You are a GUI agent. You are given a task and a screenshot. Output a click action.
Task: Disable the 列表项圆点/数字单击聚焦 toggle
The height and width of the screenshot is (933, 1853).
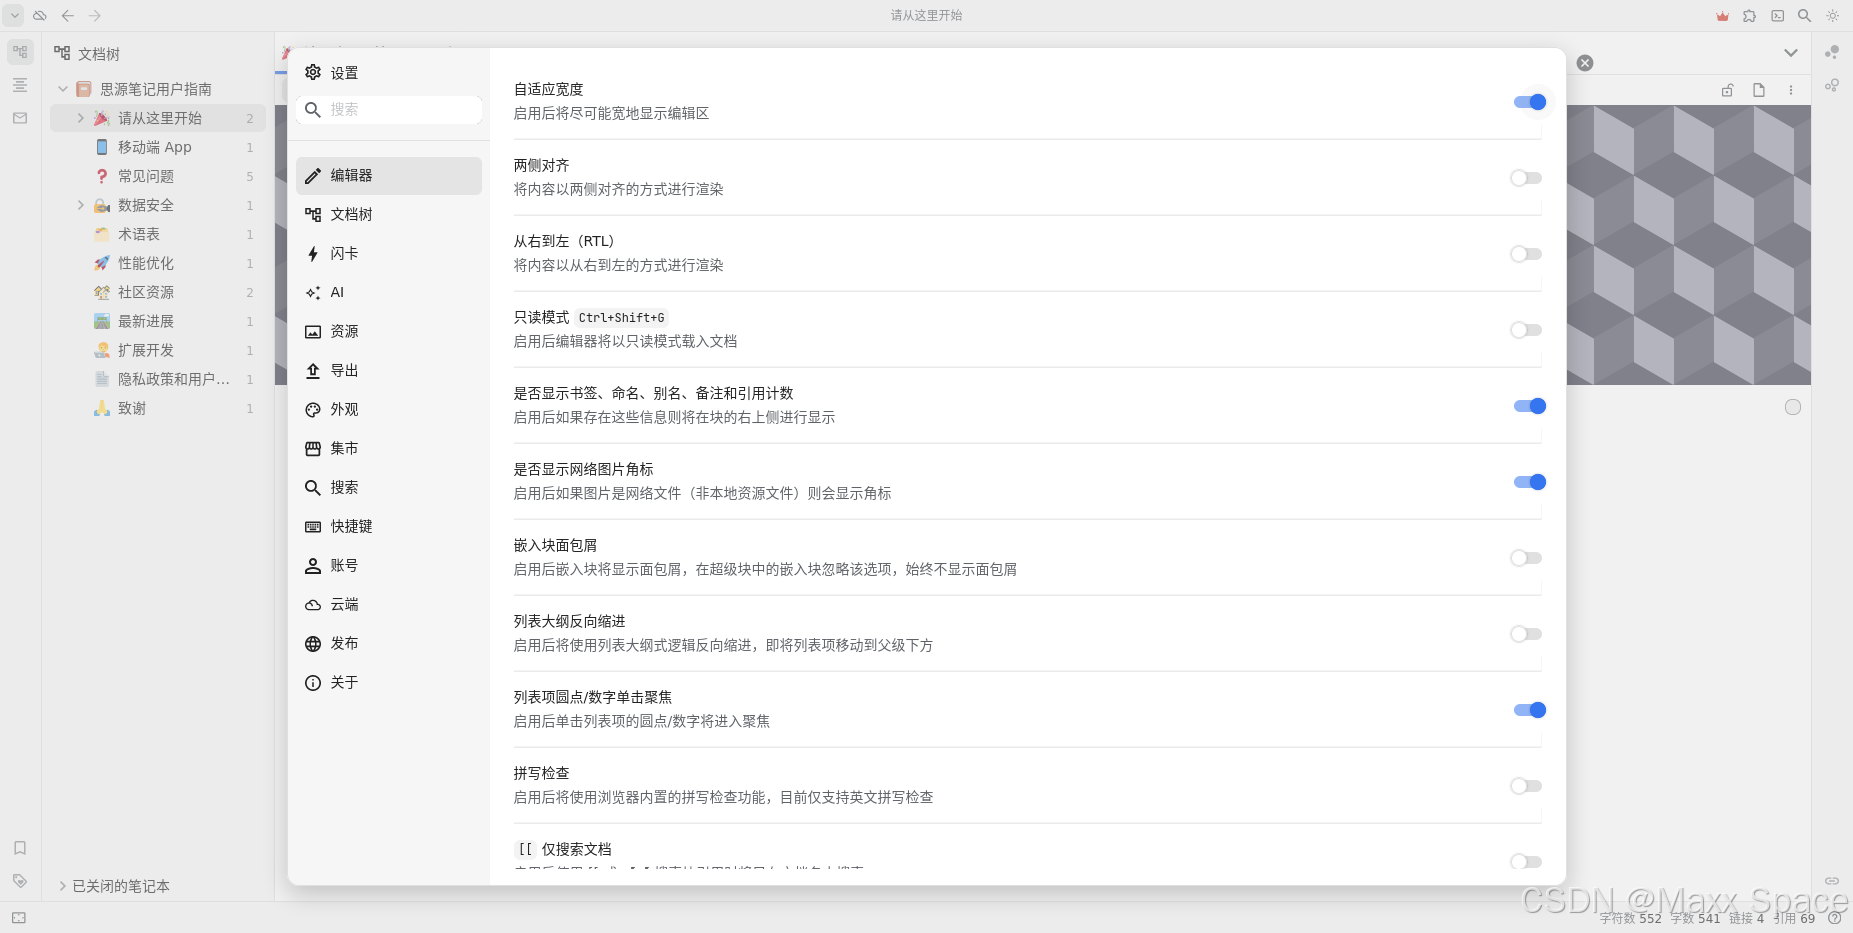1529,710
